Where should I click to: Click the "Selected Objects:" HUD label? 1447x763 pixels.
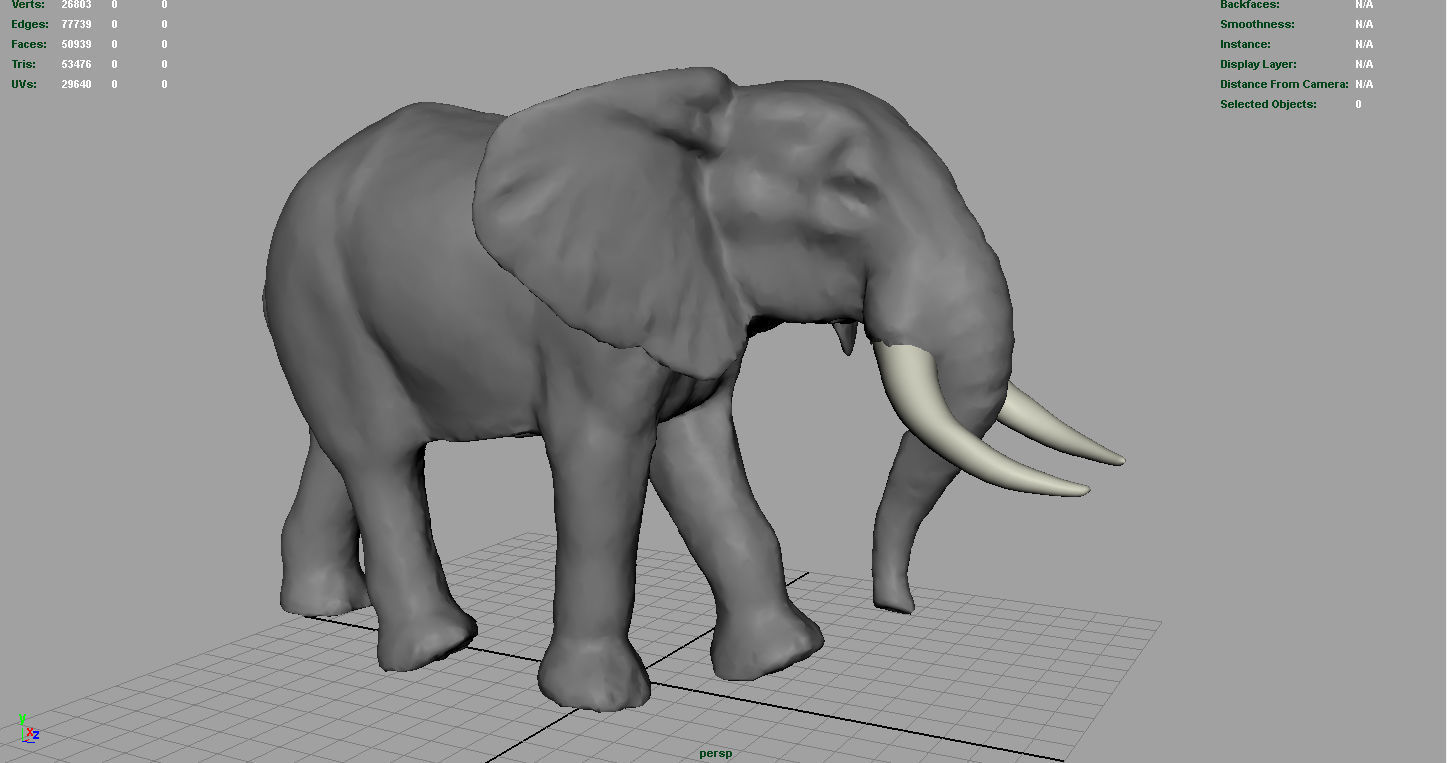1268,104
